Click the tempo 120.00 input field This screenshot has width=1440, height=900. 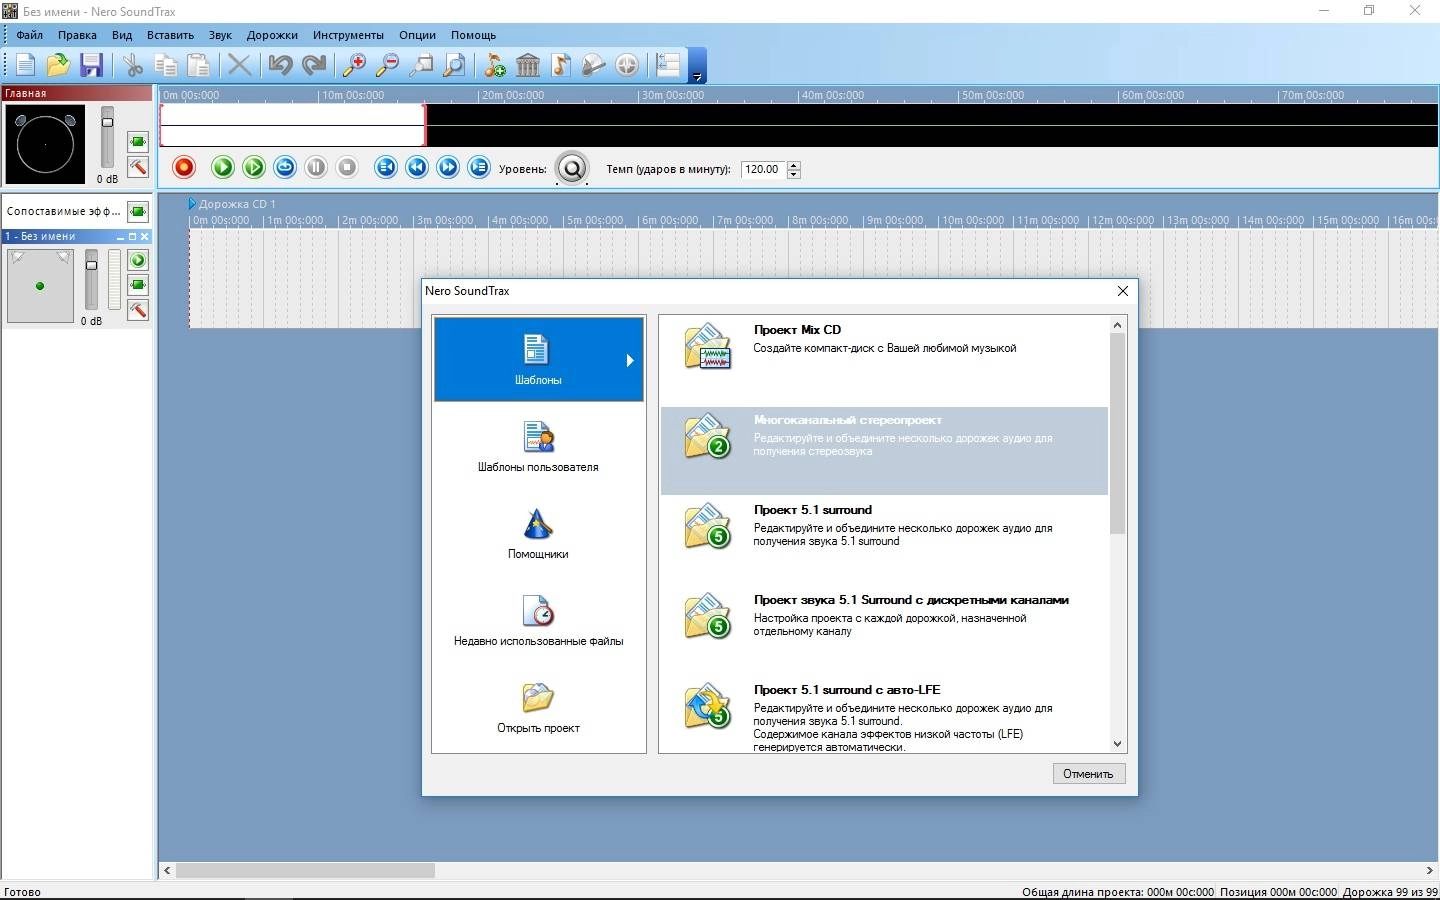click(763, 169)
